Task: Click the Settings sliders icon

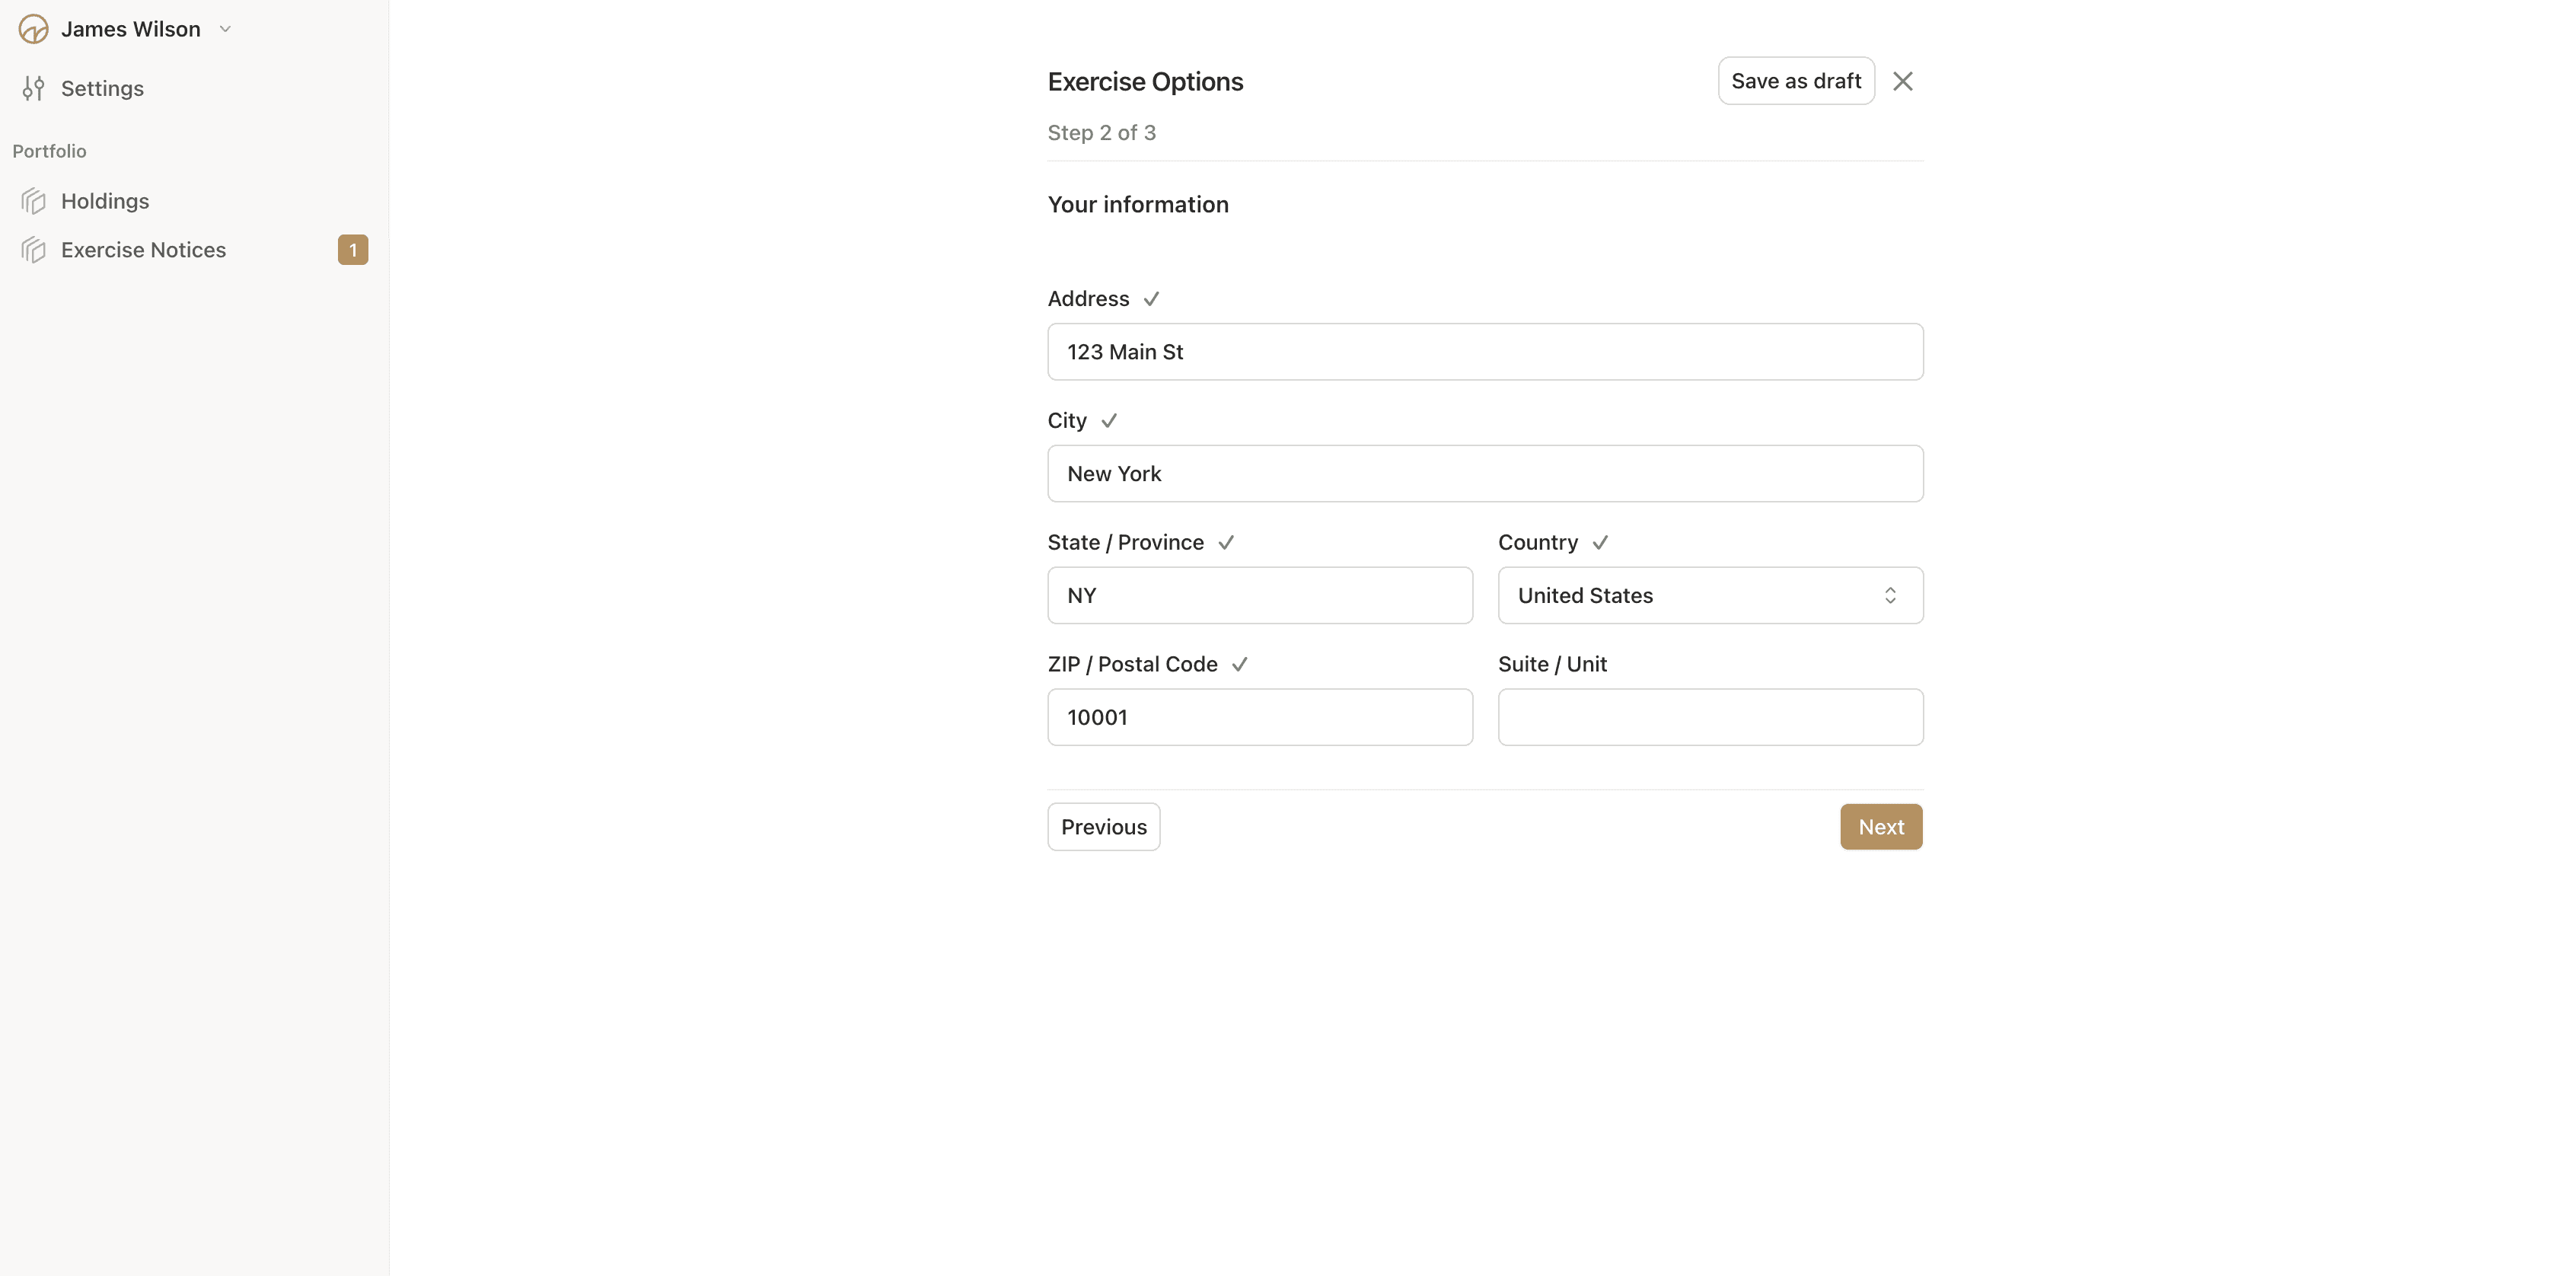Action: [33, 89]
